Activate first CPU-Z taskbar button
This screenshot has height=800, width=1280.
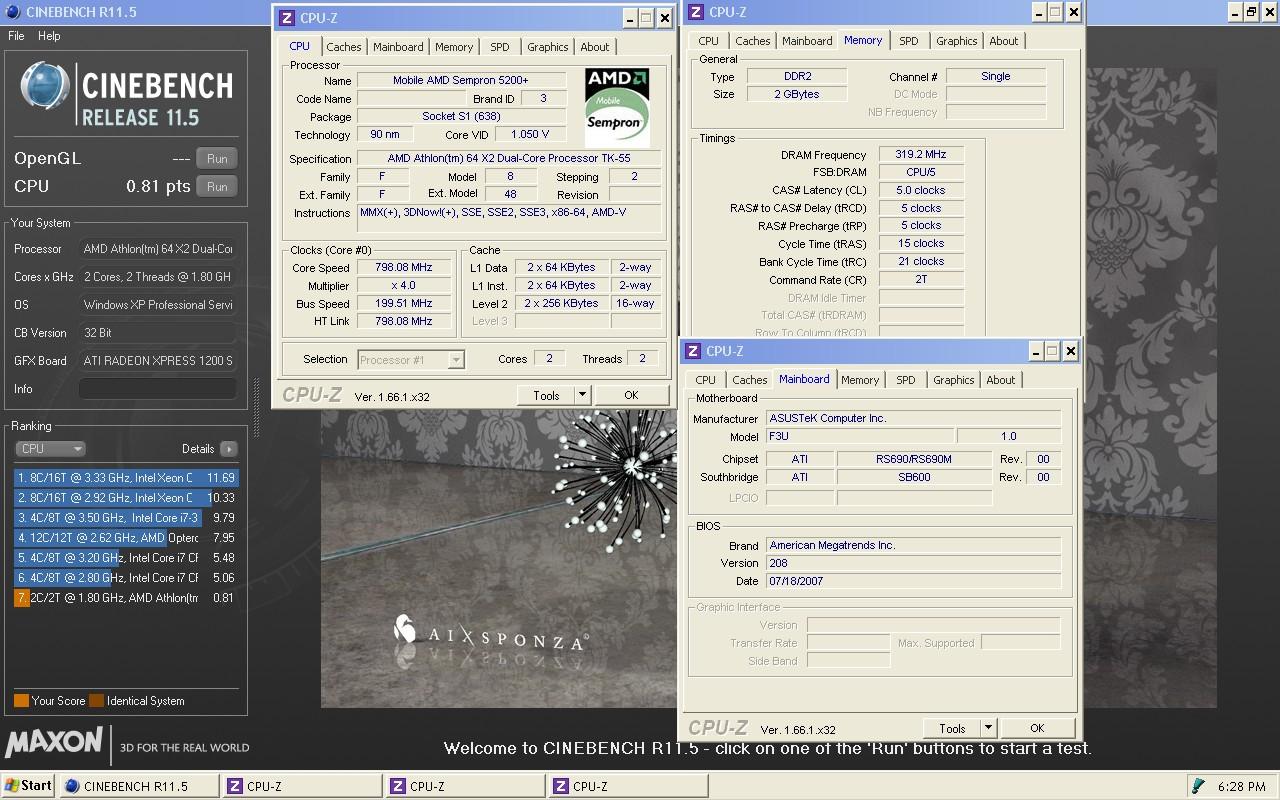pyautogui.click(x=302, y=786)
